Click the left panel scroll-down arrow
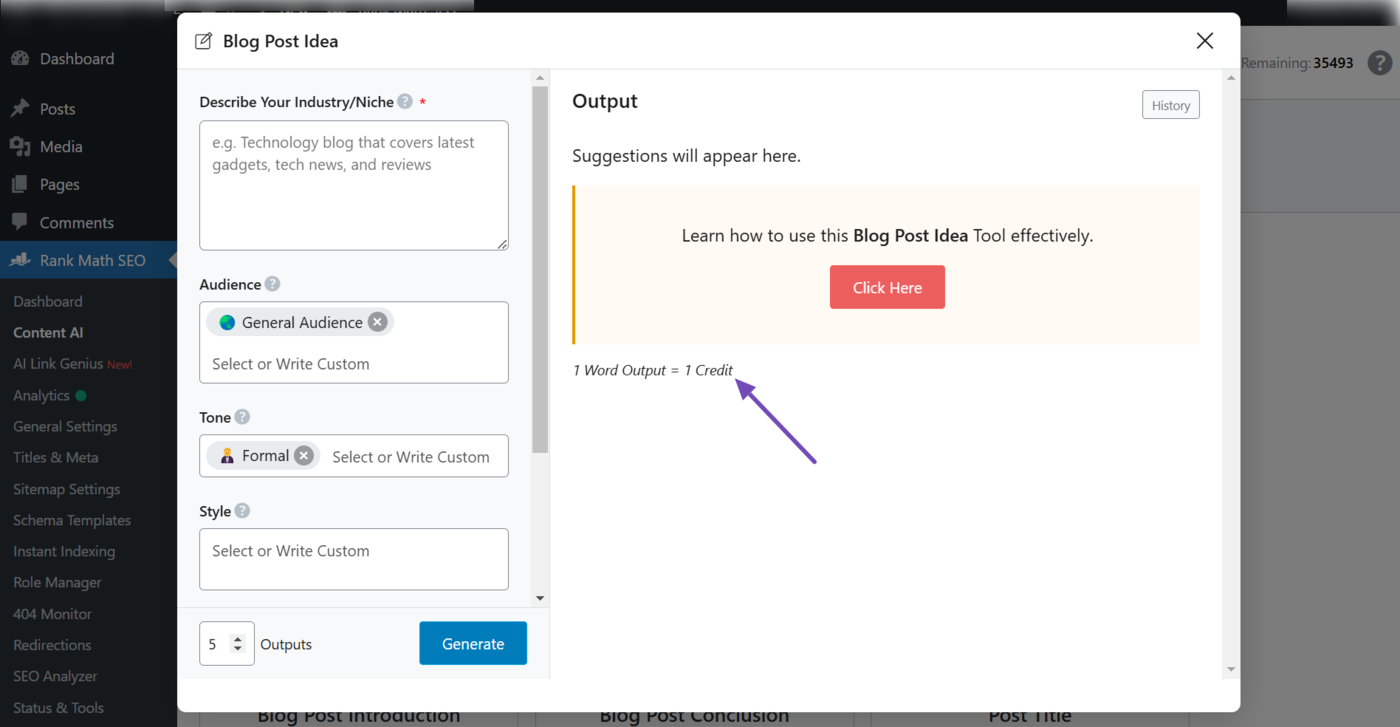Viewport: 1400px width, 727px height. pos(540,598)
